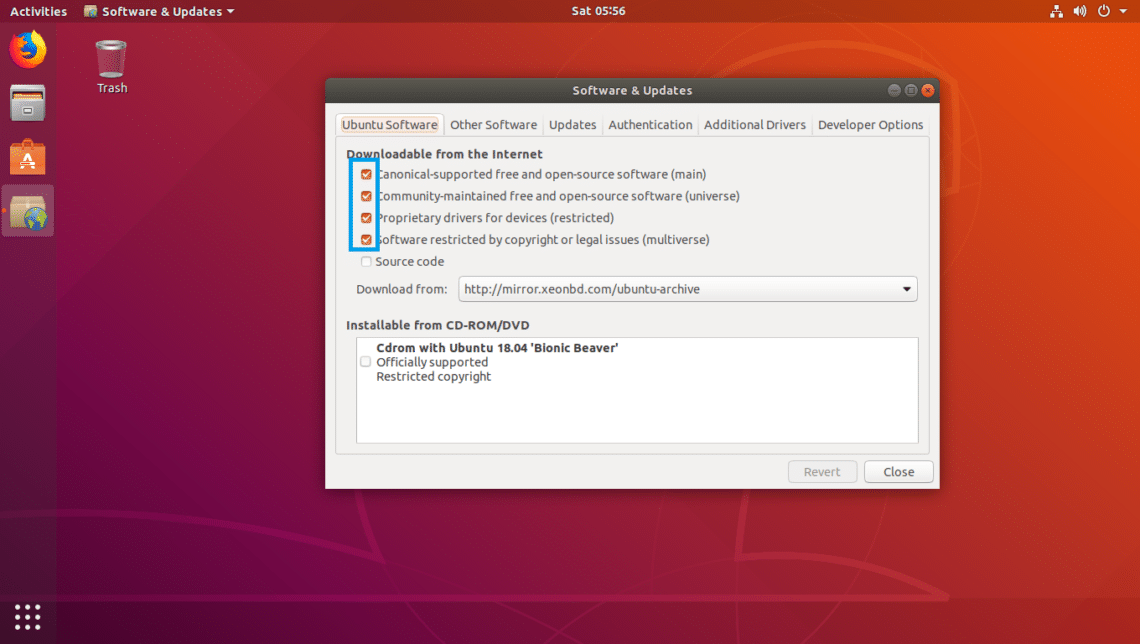Click 'Cdrom with Ubuntu 18.04 'Bionic Beaver'' text

pos(497,347)
